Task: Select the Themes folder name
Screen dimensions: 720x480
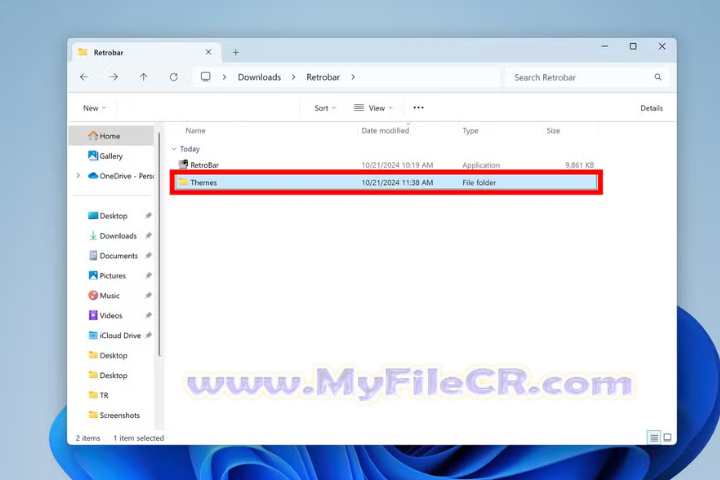Action: coord(203,182)
